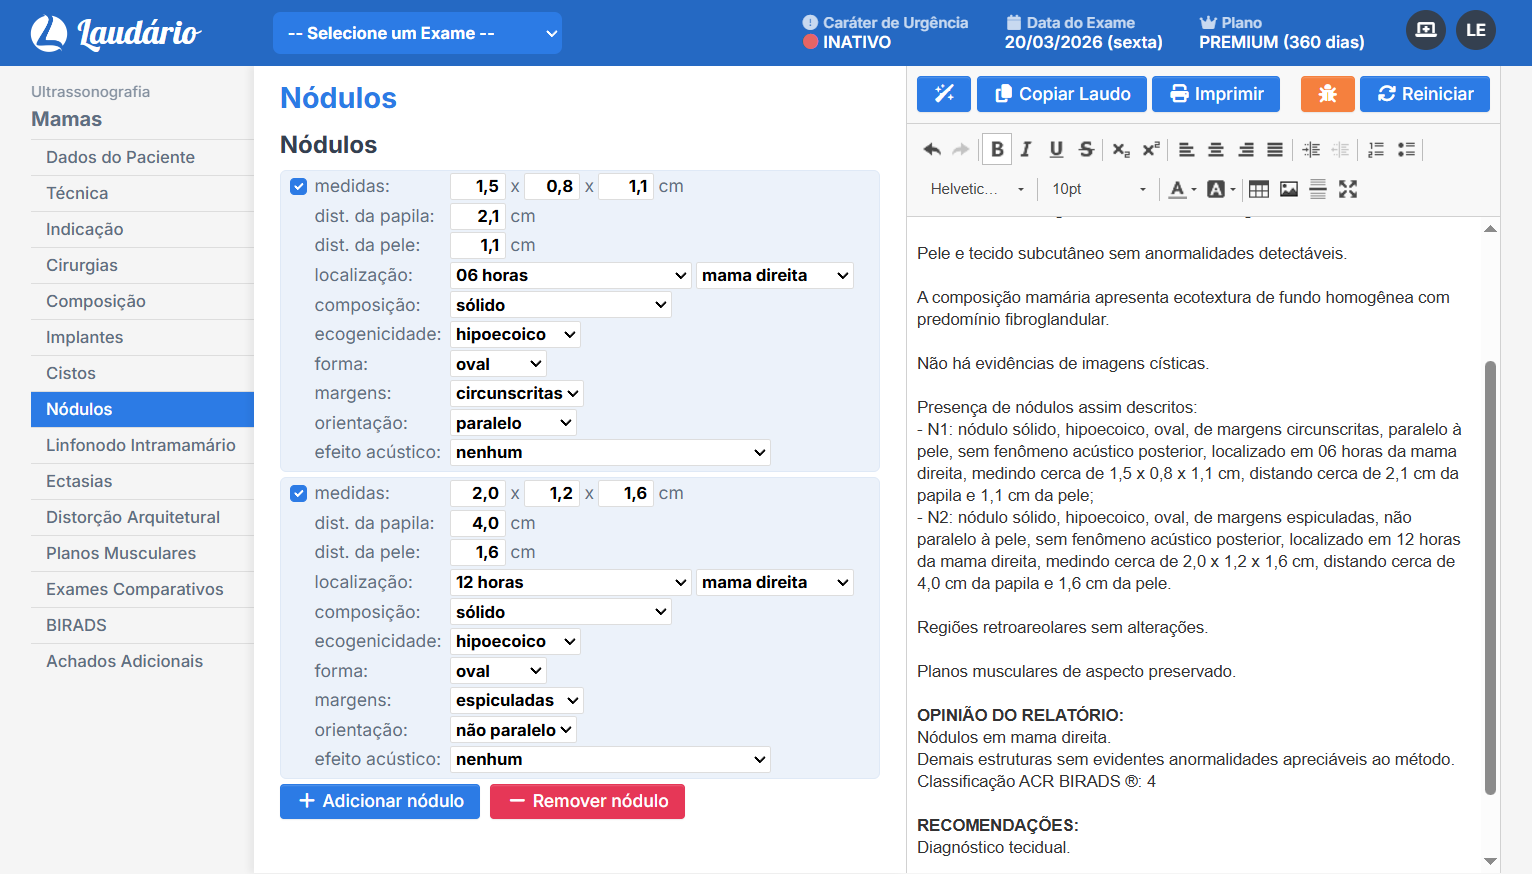1532x874 pixels.
Task: Open the Selecione um Exame dropdown
Action: click(417, 33)
